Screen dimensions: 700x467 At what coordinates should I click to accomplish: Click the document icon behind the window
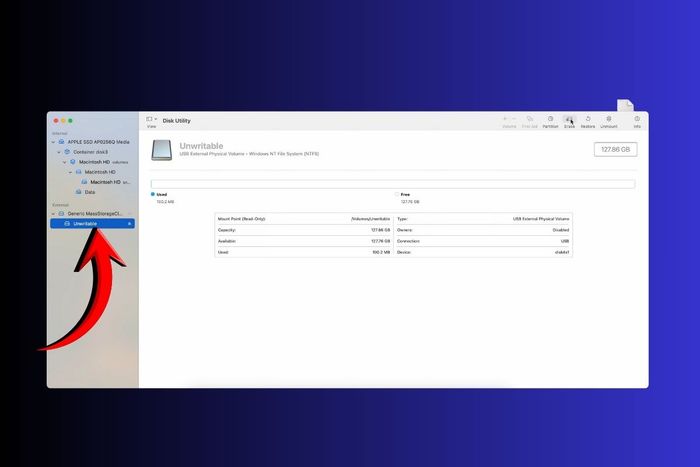coord(625,105)
